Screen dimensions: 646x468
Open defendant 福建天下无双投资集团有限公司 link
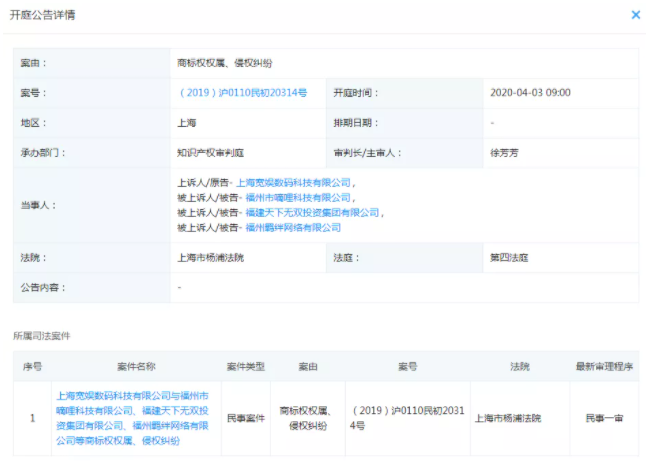tap(312, 213)
